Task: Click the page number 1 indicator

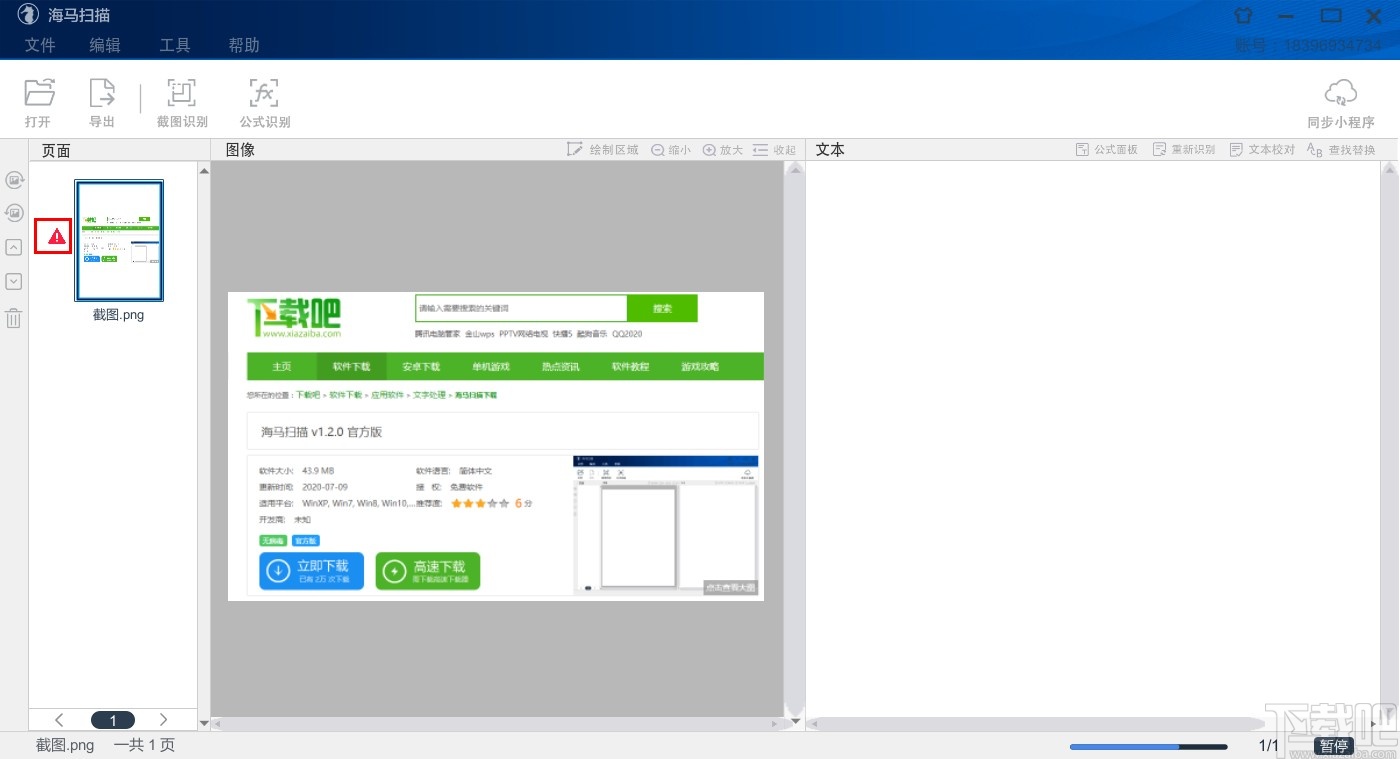Action: pyautogui.click(x=113, y=720)
